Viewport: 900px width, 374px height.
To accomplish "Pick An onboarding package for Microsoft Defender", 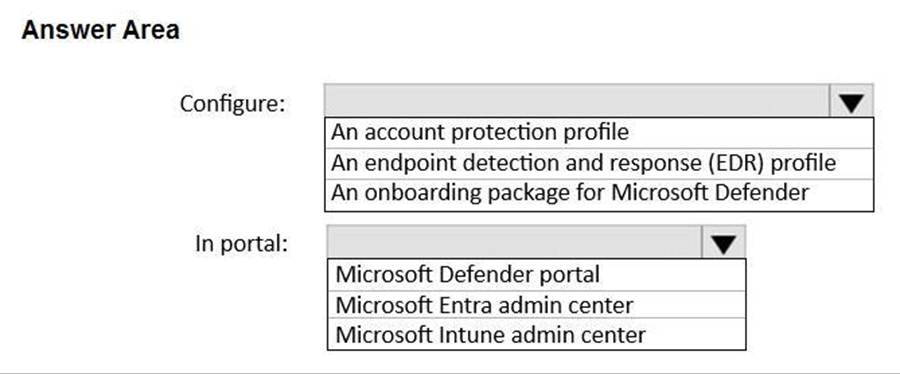I will click(x=599, y=194).
